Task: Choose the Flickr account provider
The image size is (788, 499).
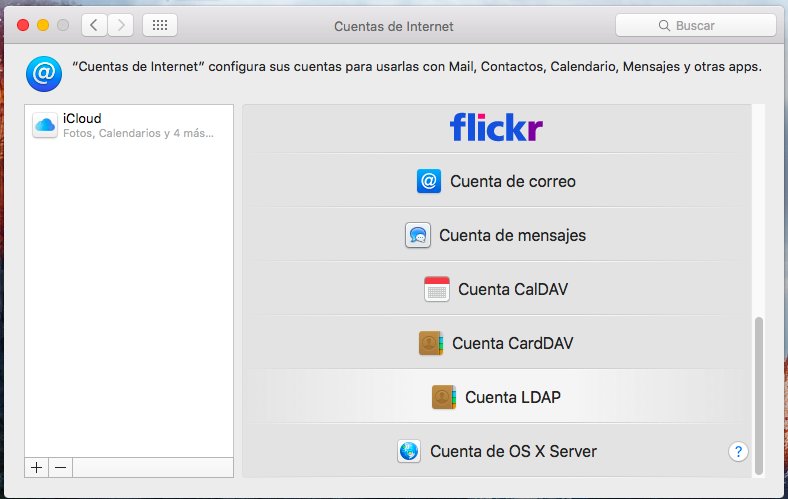Action: tap(496, 127)
